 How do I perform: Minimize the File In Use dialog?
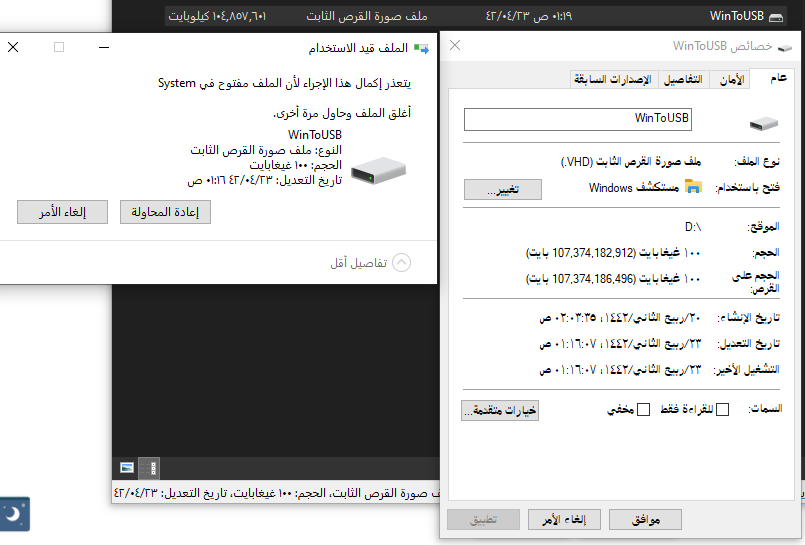point(104,47)
